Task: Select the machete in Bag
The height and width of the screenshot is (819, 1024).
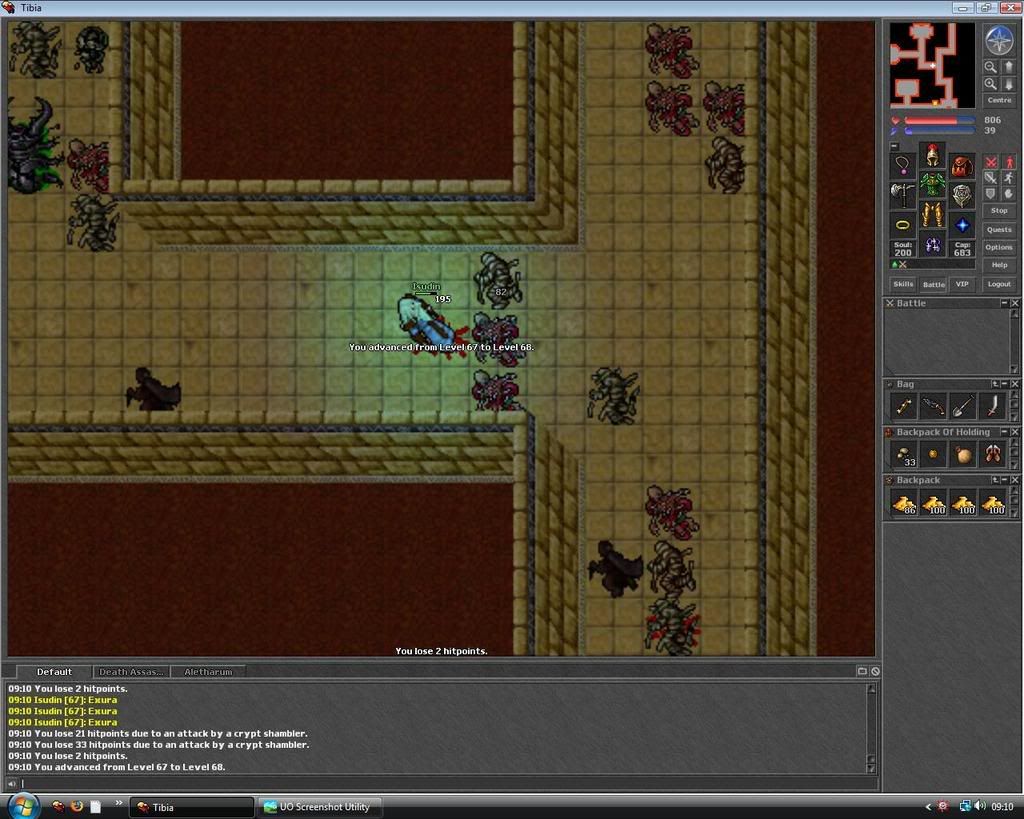Action: pyautogui.click(x=993, y=406)
